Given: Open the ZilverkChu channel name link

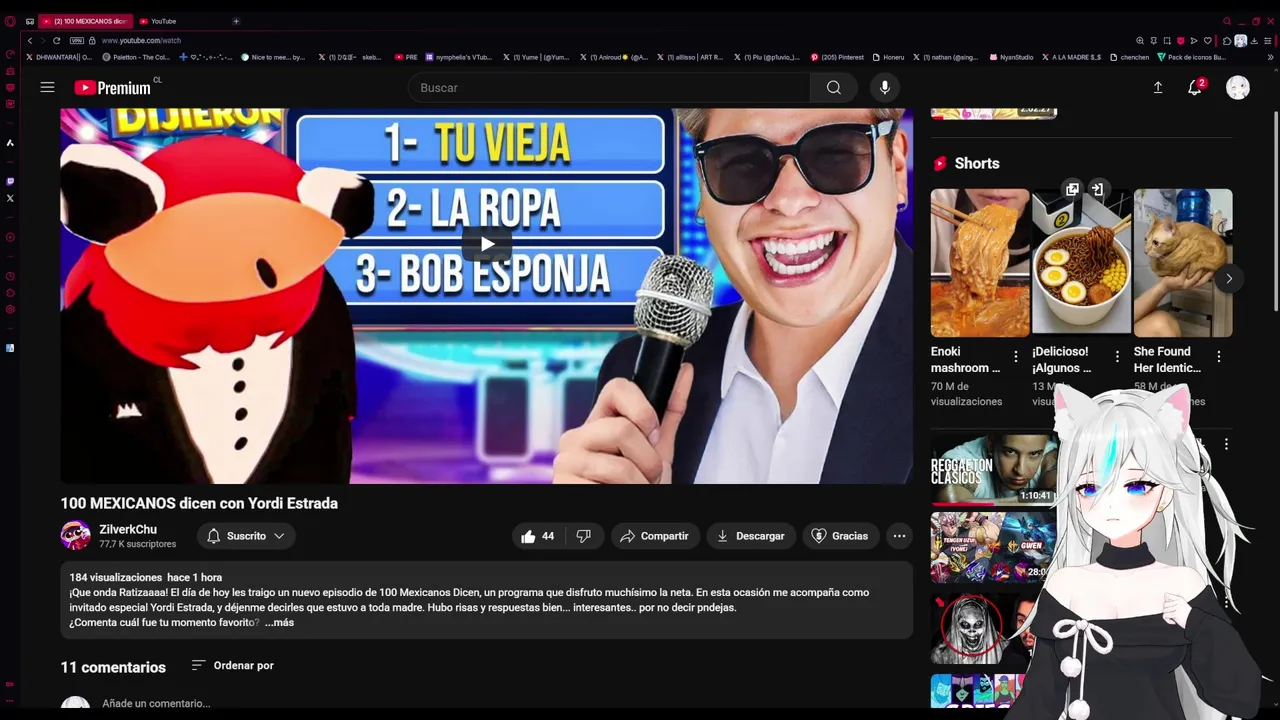Looking at the screenshot, I should pyautogui.click(x=128, y=529).
